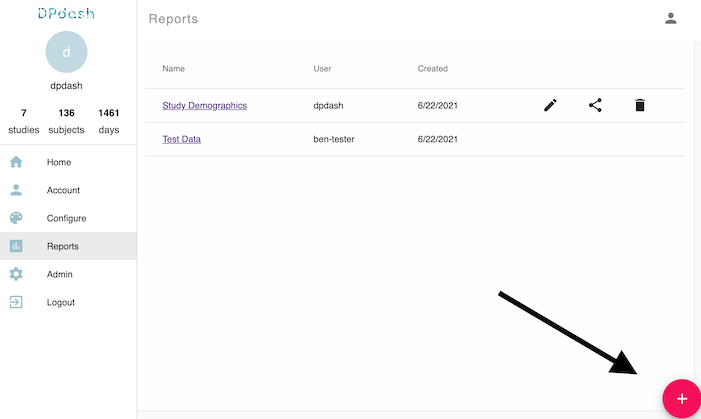Click the Admin gear icon
This screenshot has height=419, width=701.
pyautogui.click(x=16, y=274)
